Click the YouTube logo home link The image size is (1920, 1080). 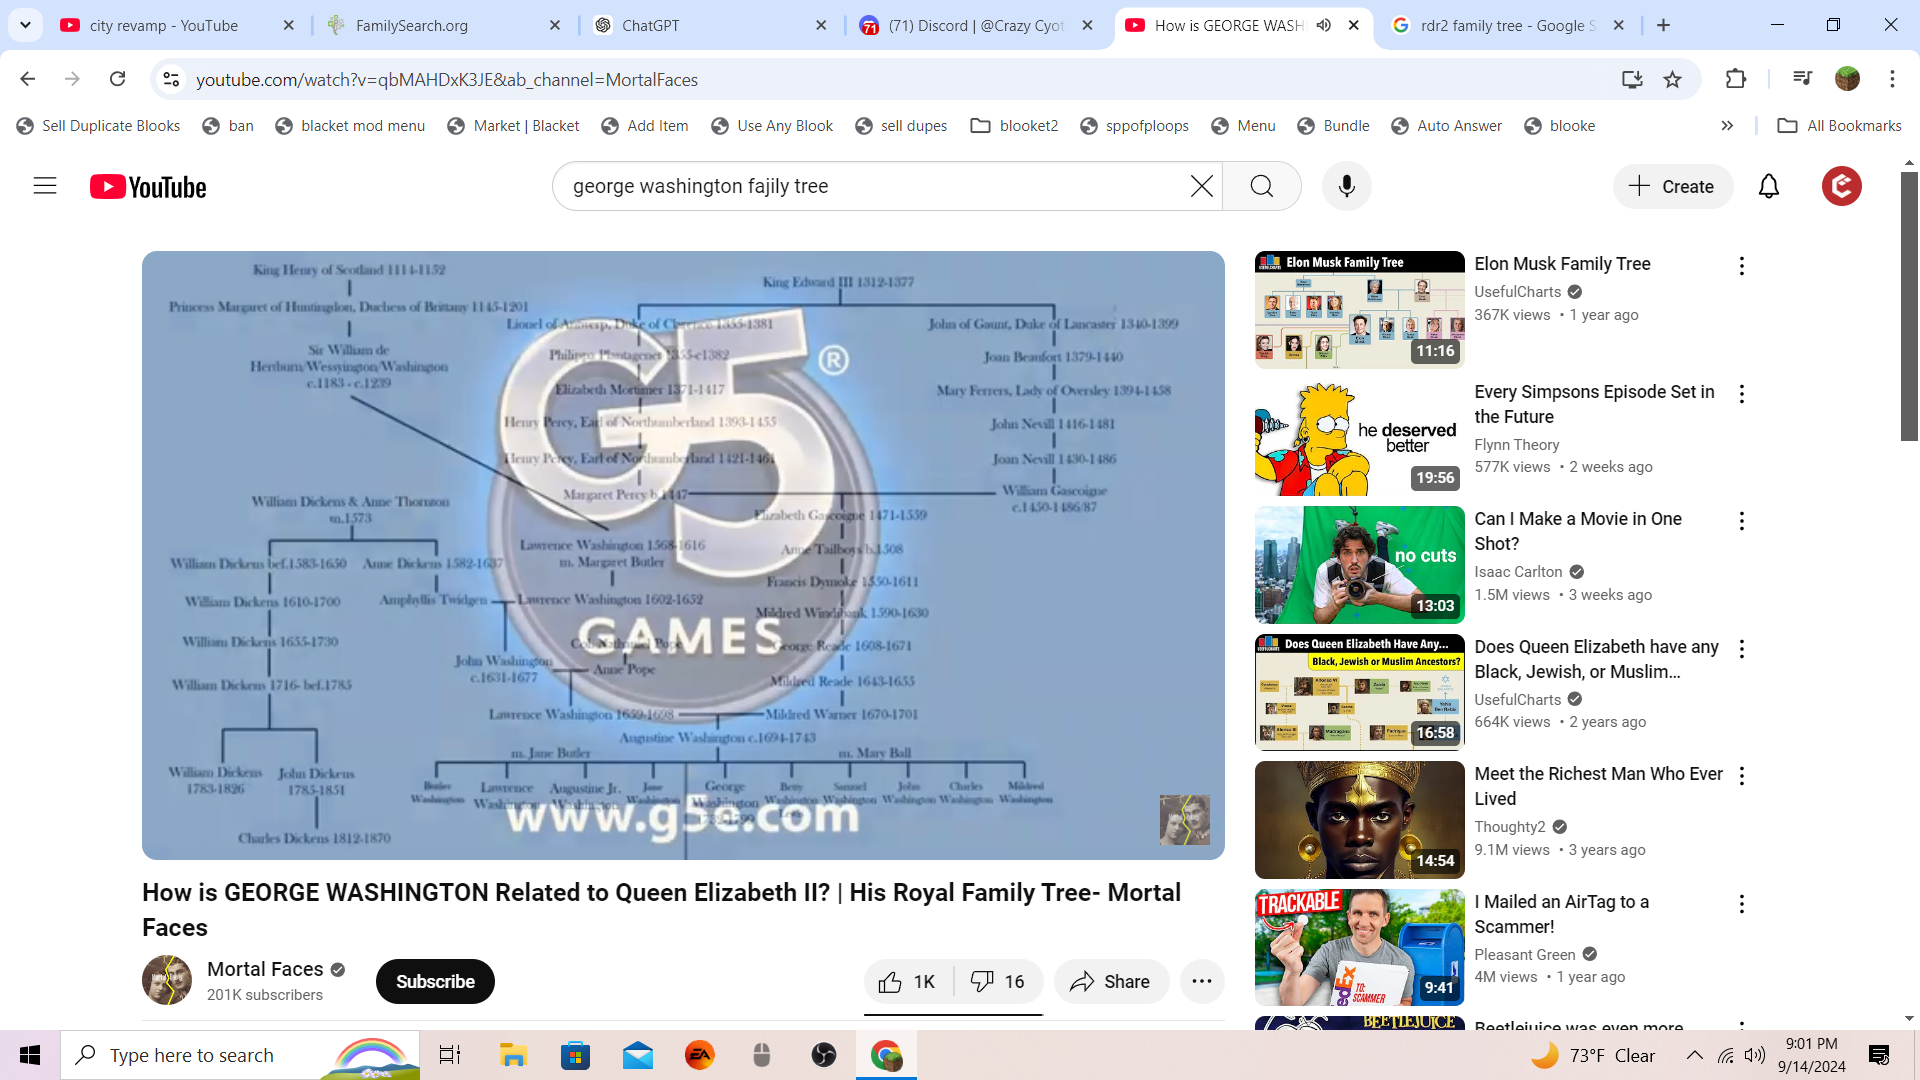click(148, 187)
